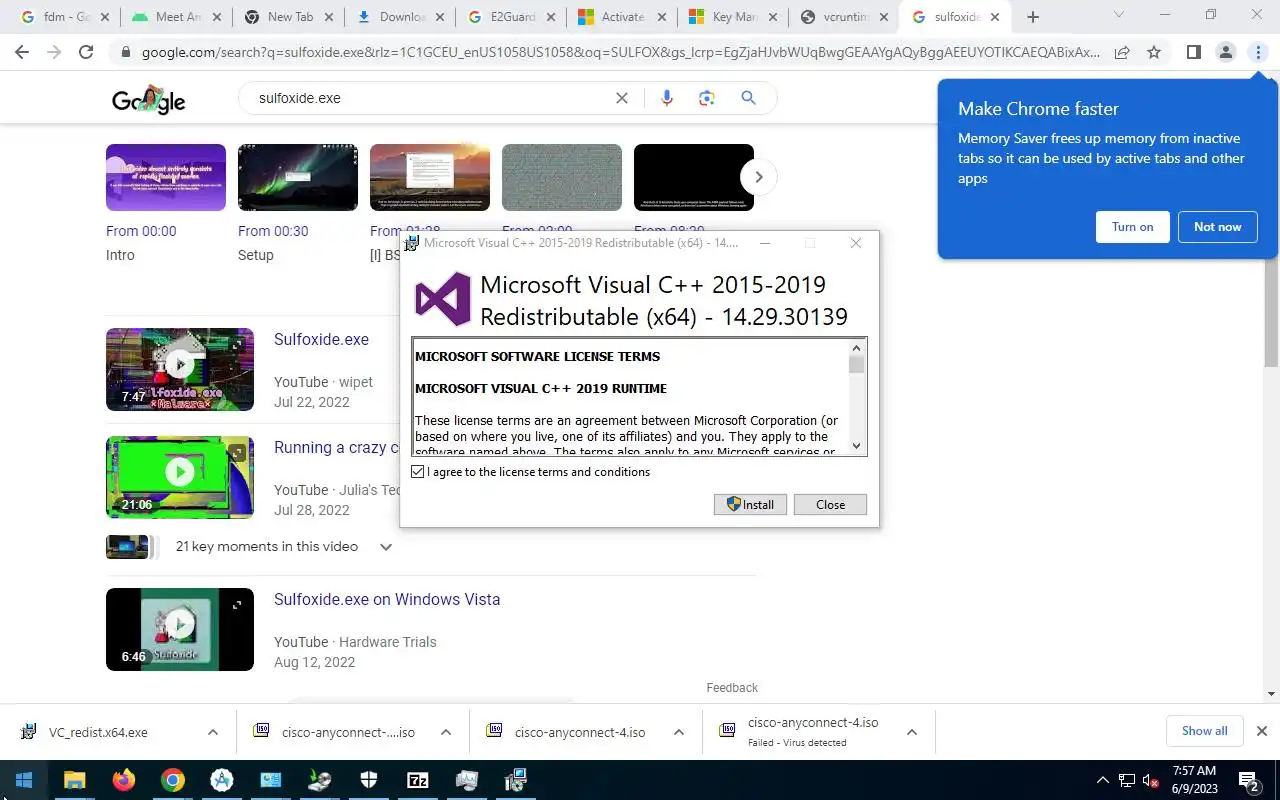Open Chrome profile avatar menu

1225,52
